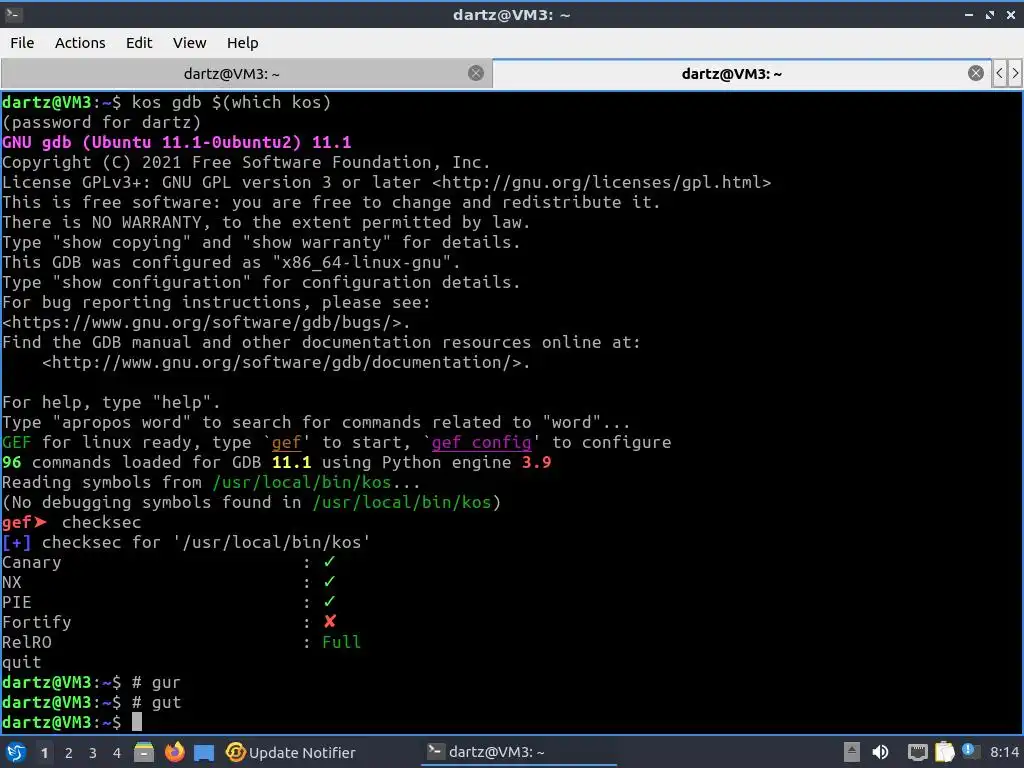Viewport: 1024px width, 768px height.
Task: Click the gnu.org/licenses/gpl.html URL
Action: (x=601, y=182)
